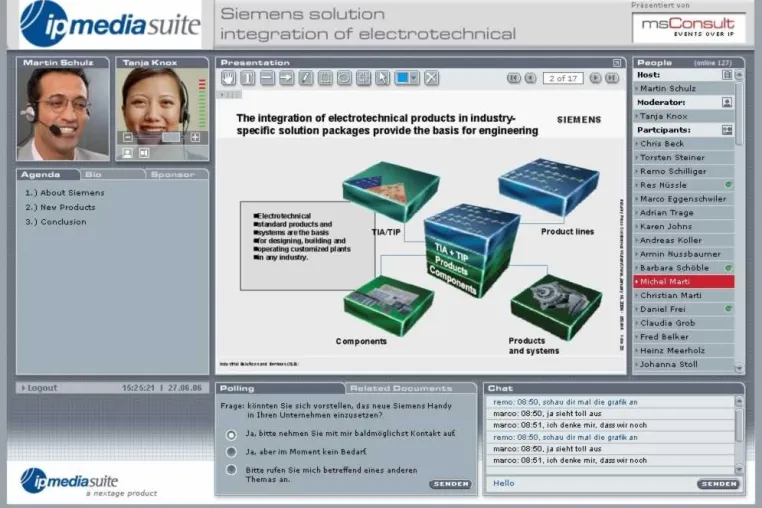The height and width of the screenshot is (508, 762).
Task: Select the hand pan tool
Action: click(228, 78)
